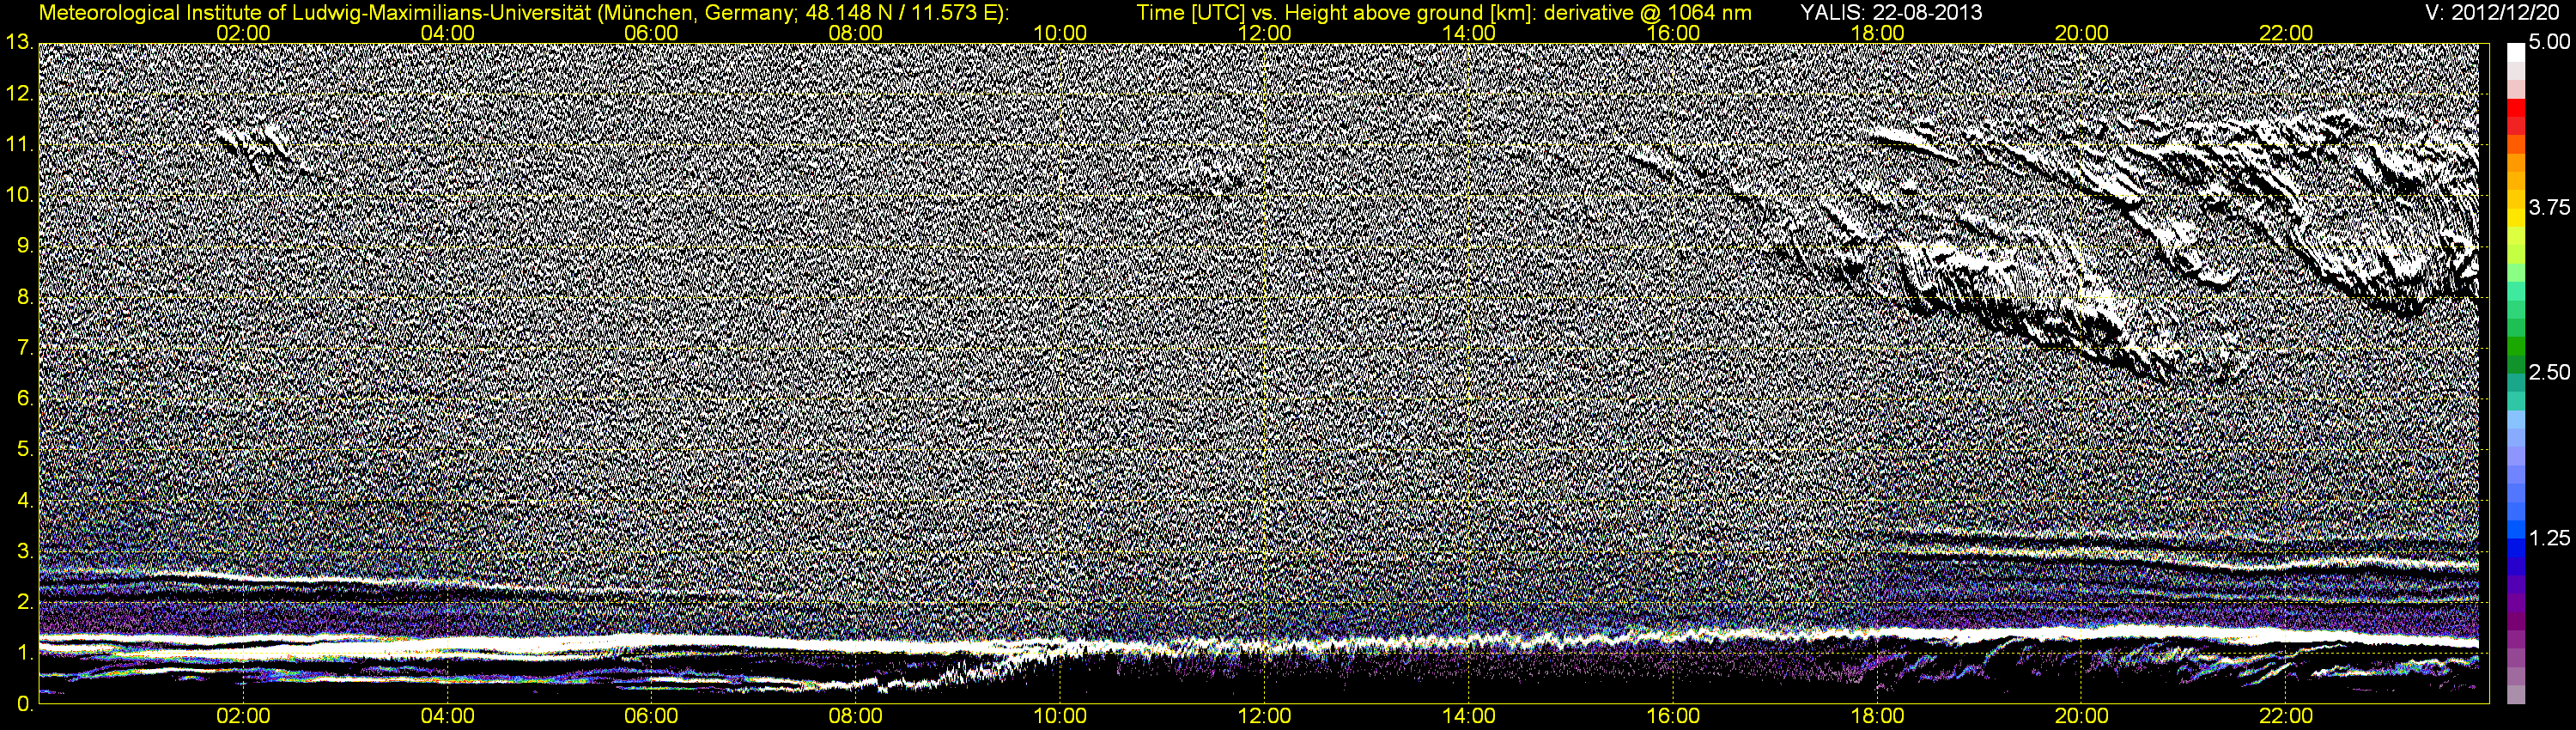Click the '04:00' label on the top time axis
This screenshot has height=730, width=2576.
[448, 33]
